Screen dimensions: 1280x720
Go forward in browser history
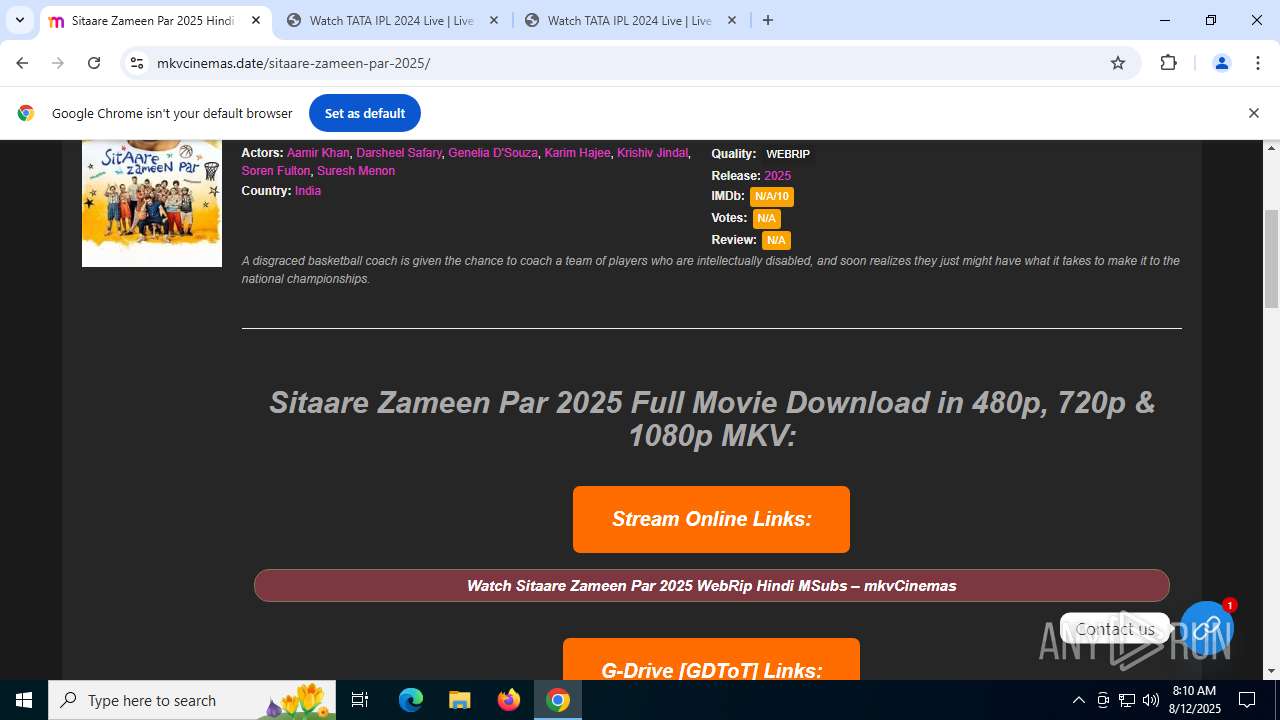coord(58,63)
